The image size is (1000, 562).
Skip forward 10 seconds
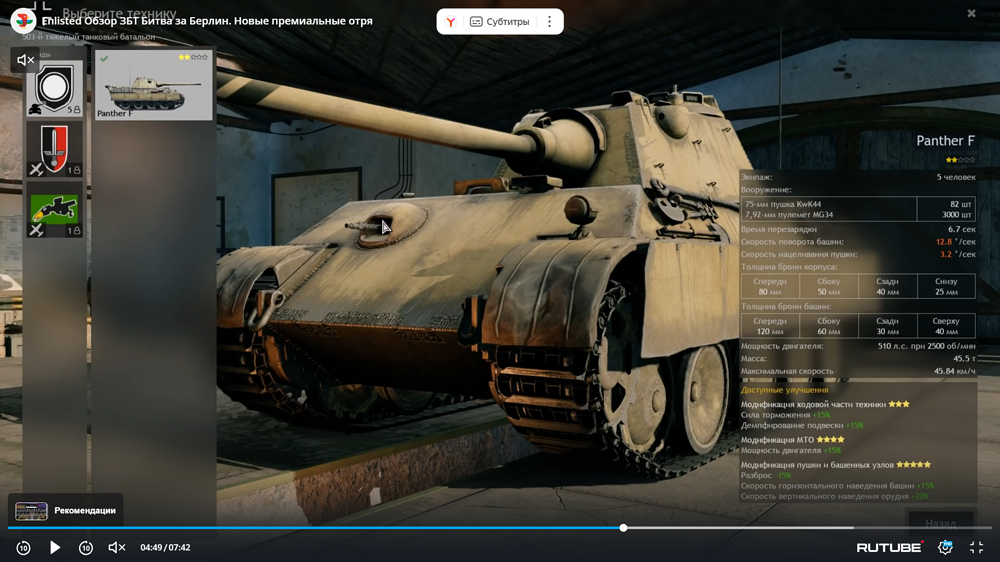[86, 548]
